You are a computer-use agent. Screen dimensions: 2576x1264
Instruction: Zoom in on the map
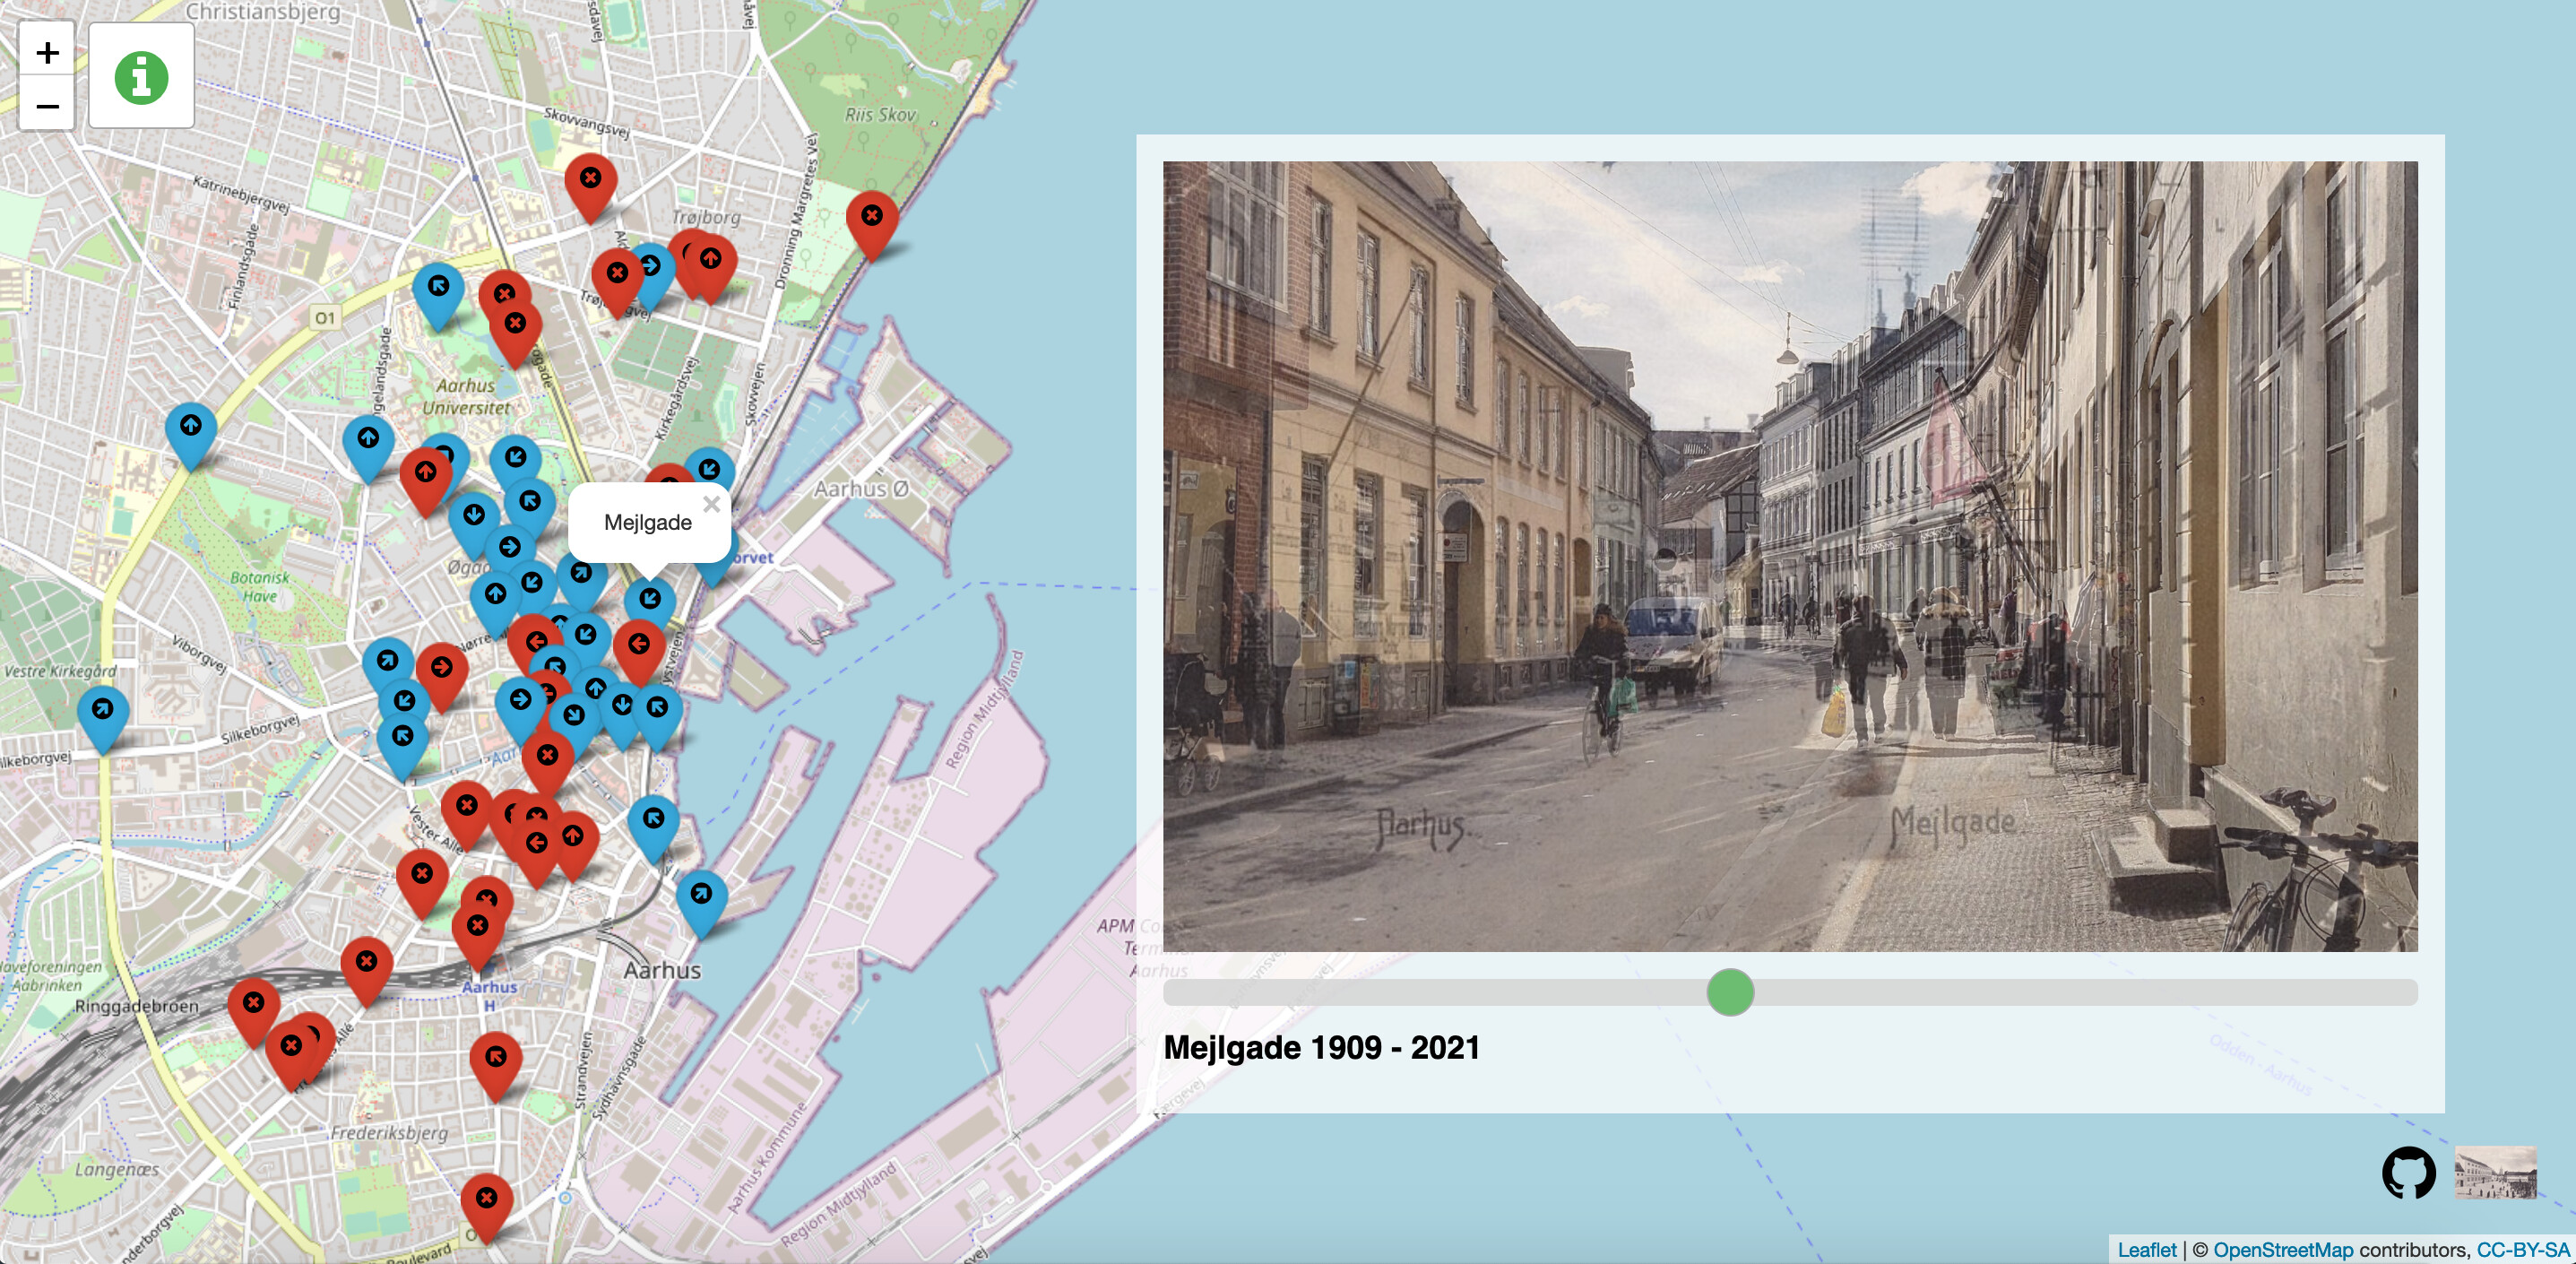pyautogui.click(x=47, y=52)
